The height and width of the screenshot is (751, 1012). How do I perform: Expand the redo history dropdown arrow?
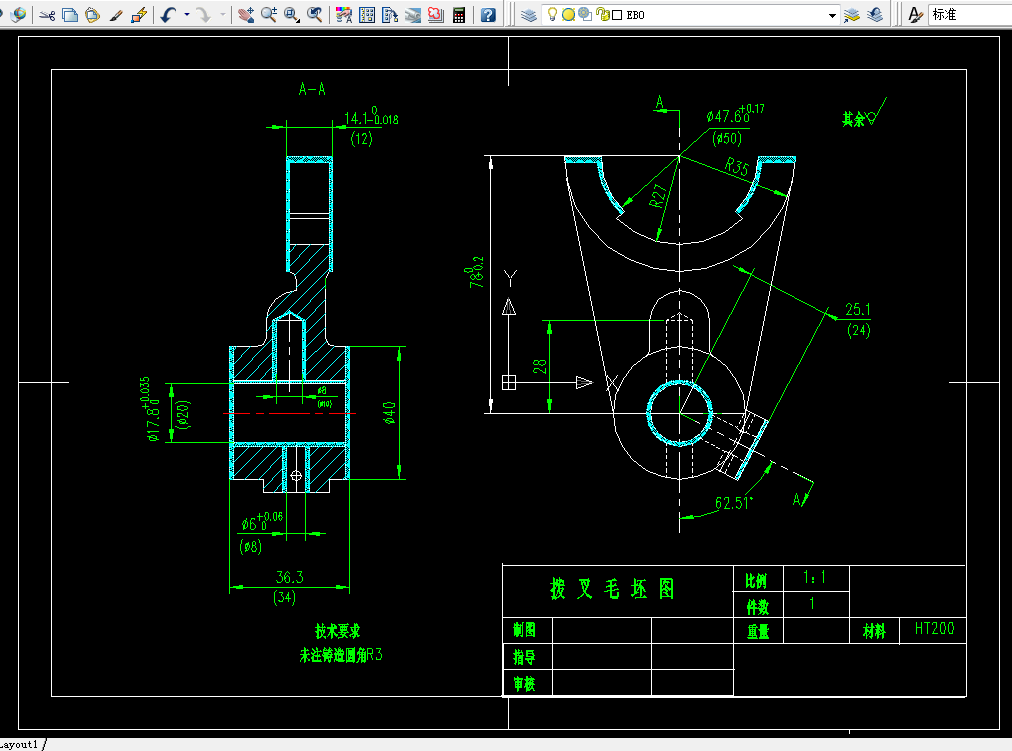223,15
